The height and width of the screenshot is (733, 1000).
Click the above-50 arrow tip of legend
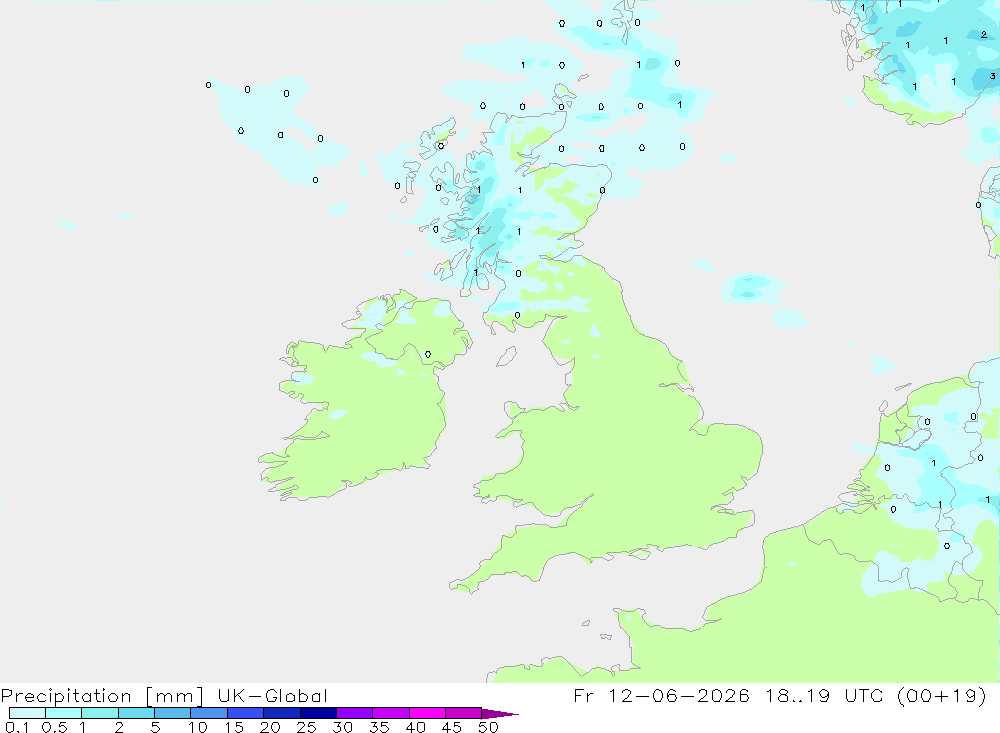click(x=500, y=713)
